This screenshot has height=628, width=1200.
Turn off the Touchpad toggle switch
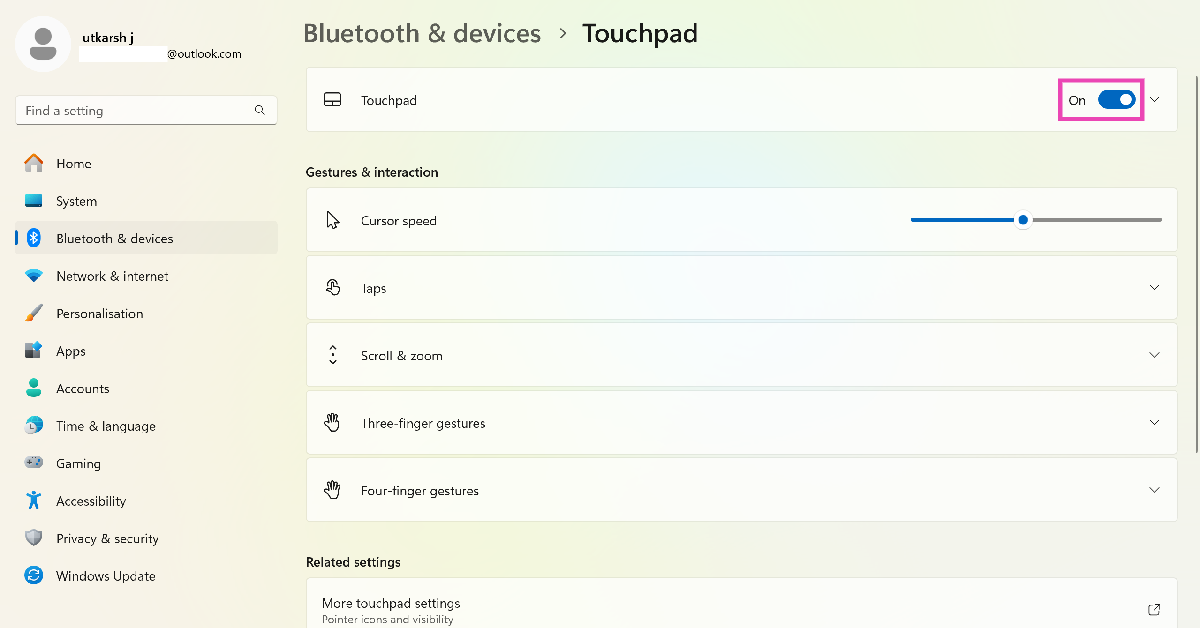point(1116,100)
